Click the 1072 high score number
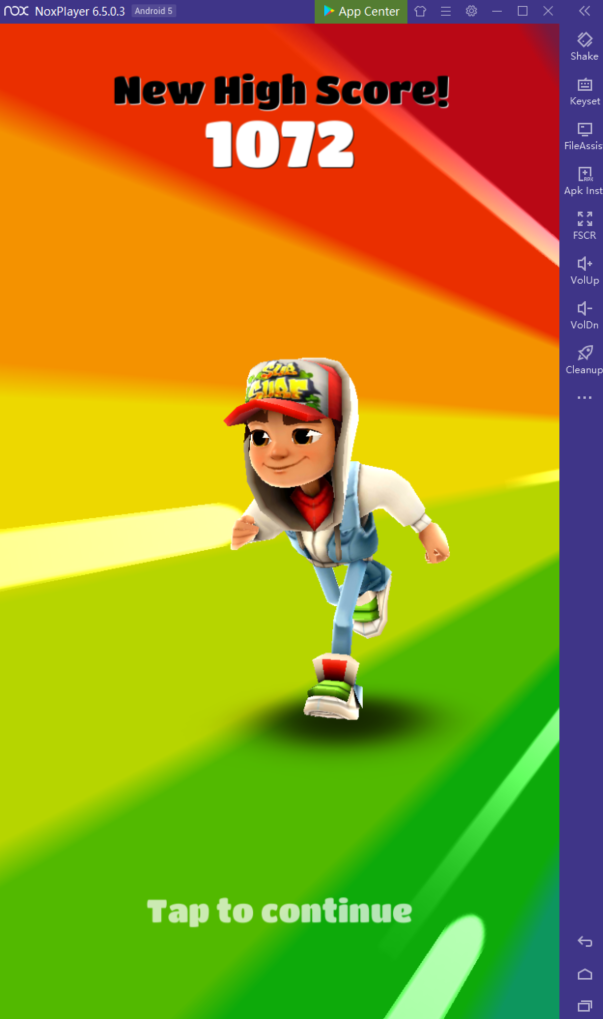The width and height of the screenshot is (603, 1019). 280,144
